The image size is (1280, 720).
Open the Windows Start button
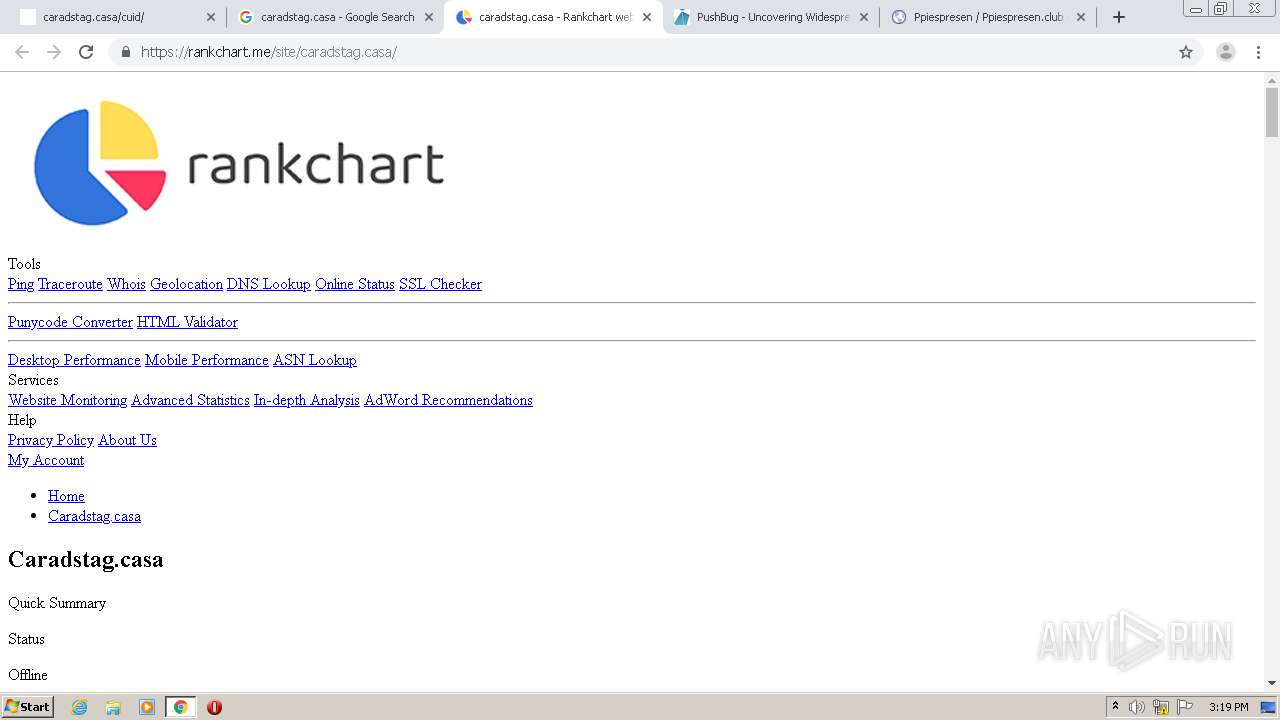click(x=27, y=707)
